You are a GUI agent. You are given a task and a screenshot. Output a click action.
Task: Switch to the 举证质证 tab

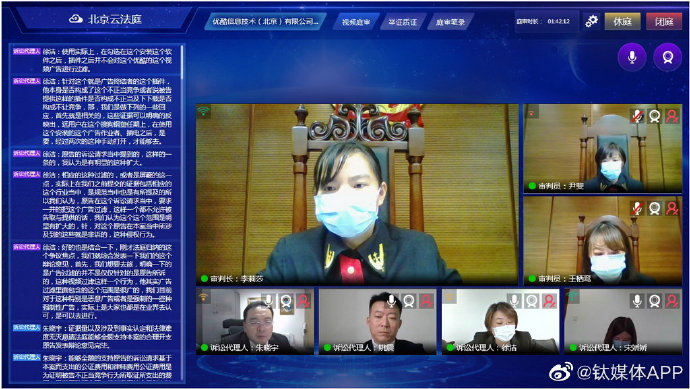pyautogui.click(x=403, y=22)
